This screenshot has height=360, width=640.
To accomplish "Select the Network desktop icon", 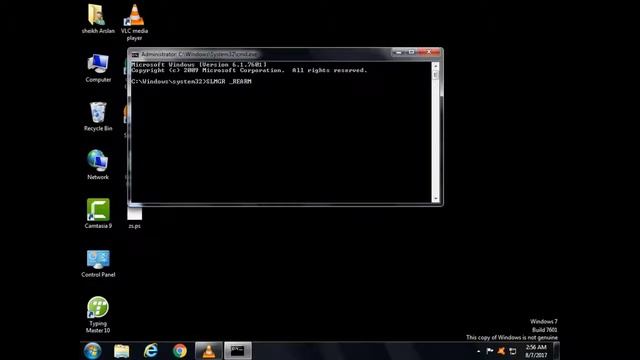I will pyautogui.click(x=98, y=165).
